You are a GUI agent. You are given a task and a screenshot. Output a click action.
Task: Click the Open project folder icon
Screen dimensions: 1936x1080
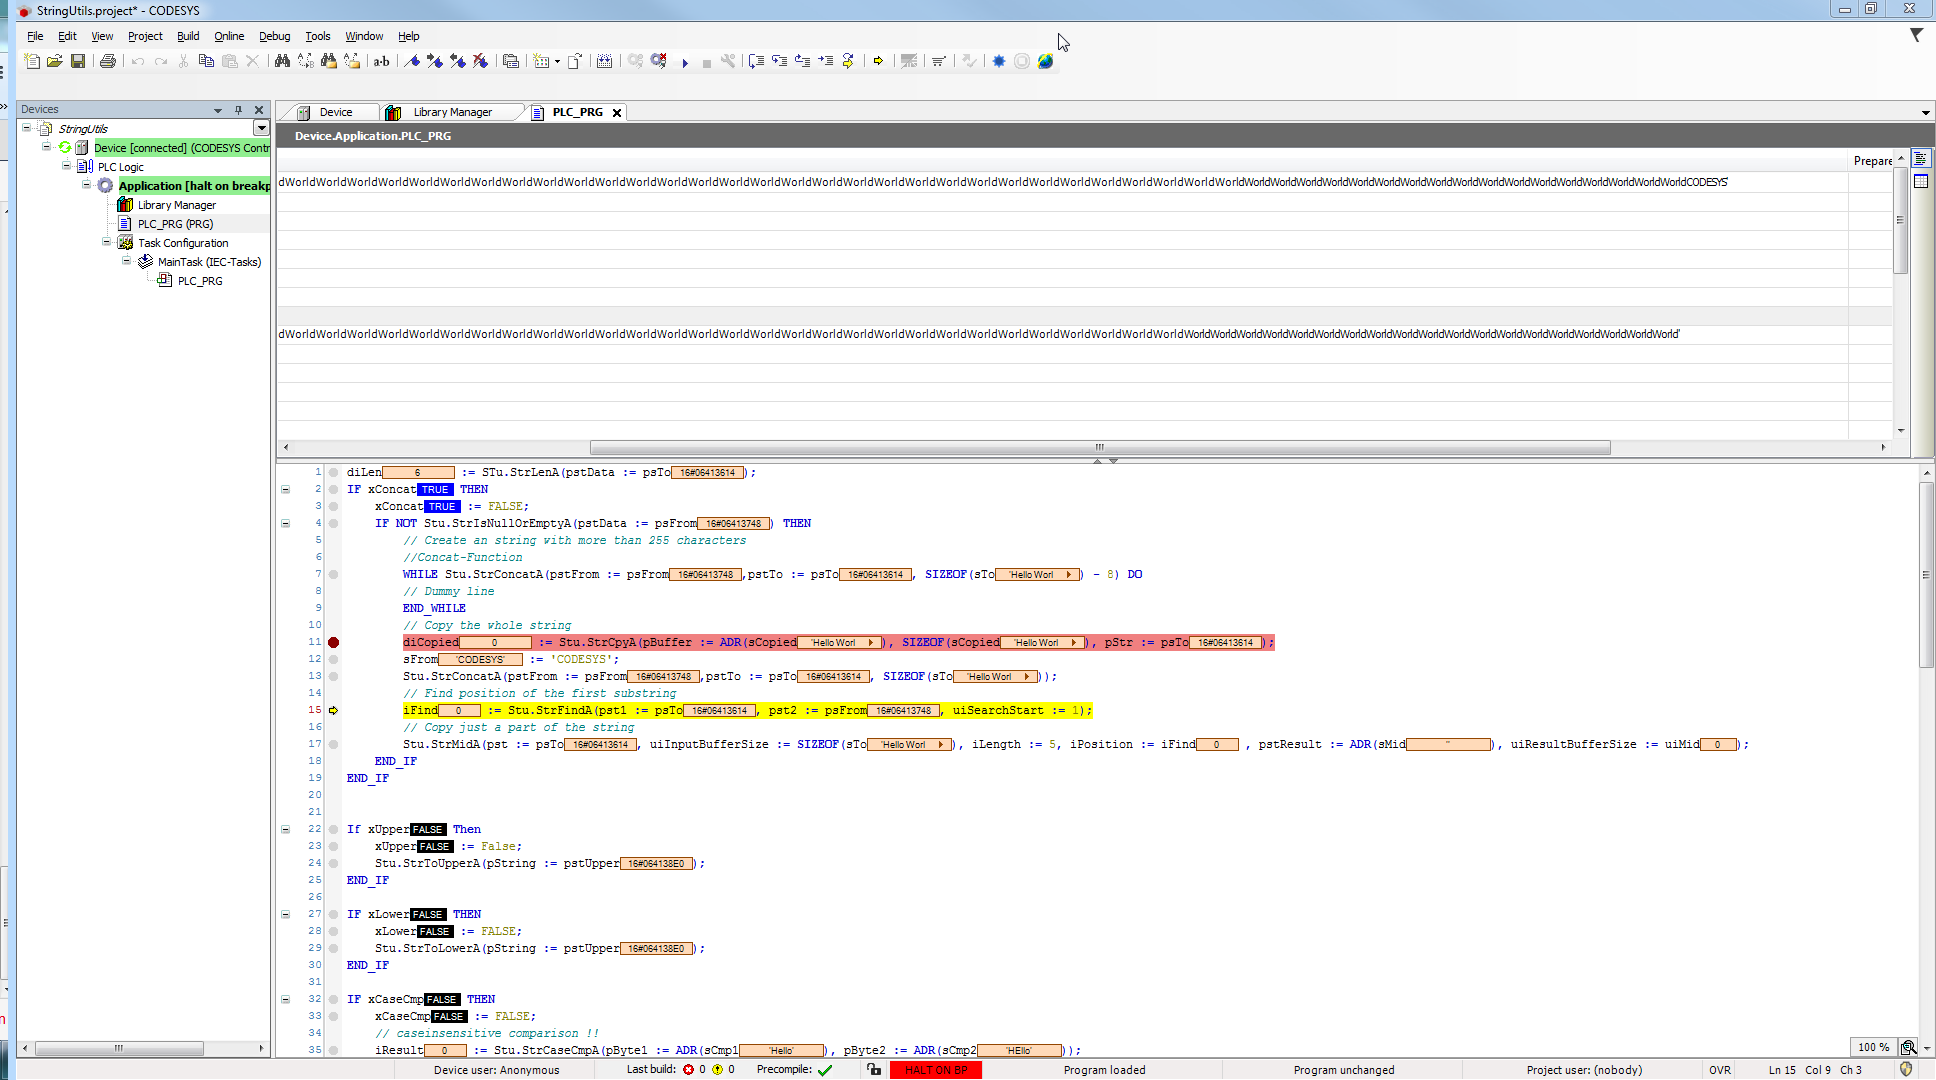coord(55,61)
